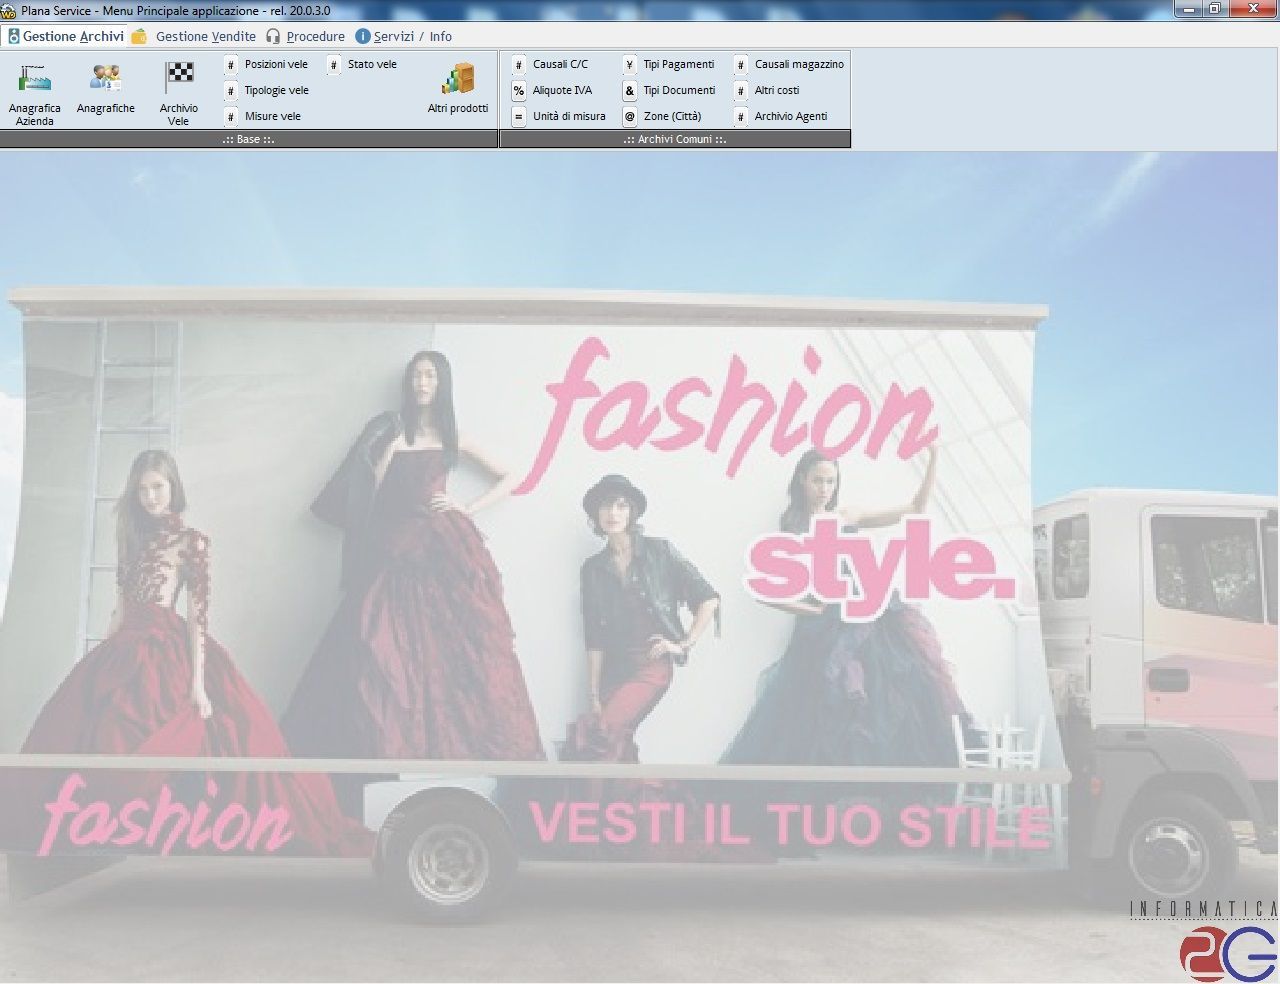Switch to the Gestione Vendite tab
This screenshot has height=984, width=1280.
[x=194, y=36]
